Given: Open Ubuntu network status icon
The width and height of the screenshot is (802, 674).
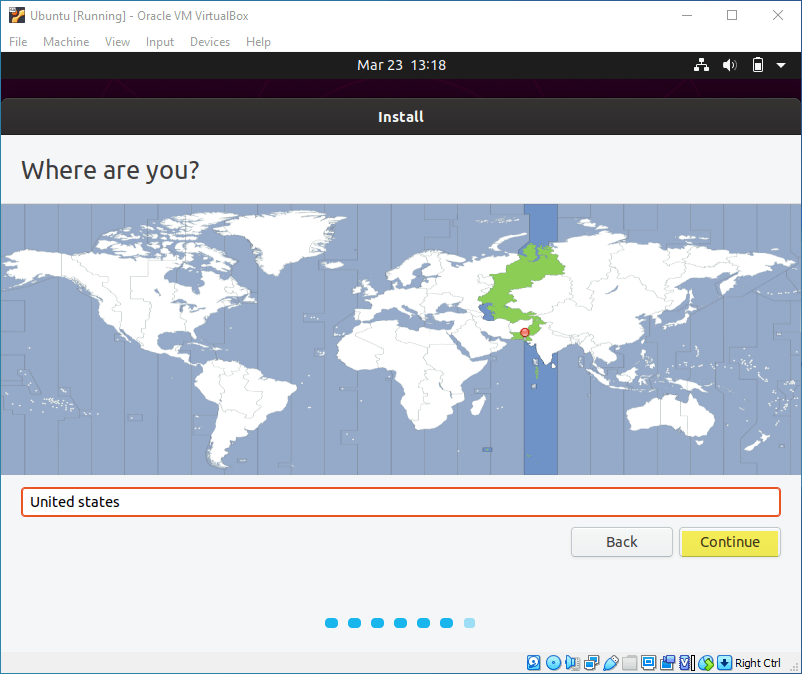Looking at the screenshot, I should pyautogui.click(x=701, y=65).
